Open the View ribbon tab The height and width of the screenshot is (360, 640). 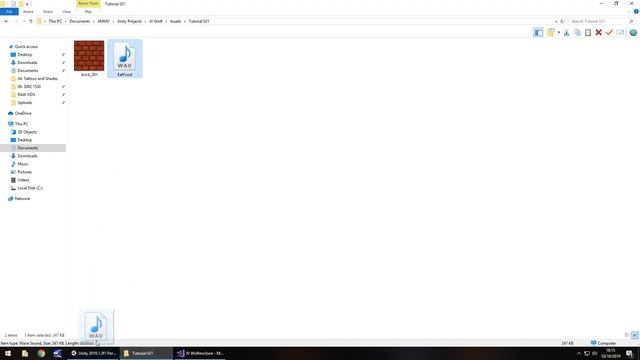[x=67, y=12]
